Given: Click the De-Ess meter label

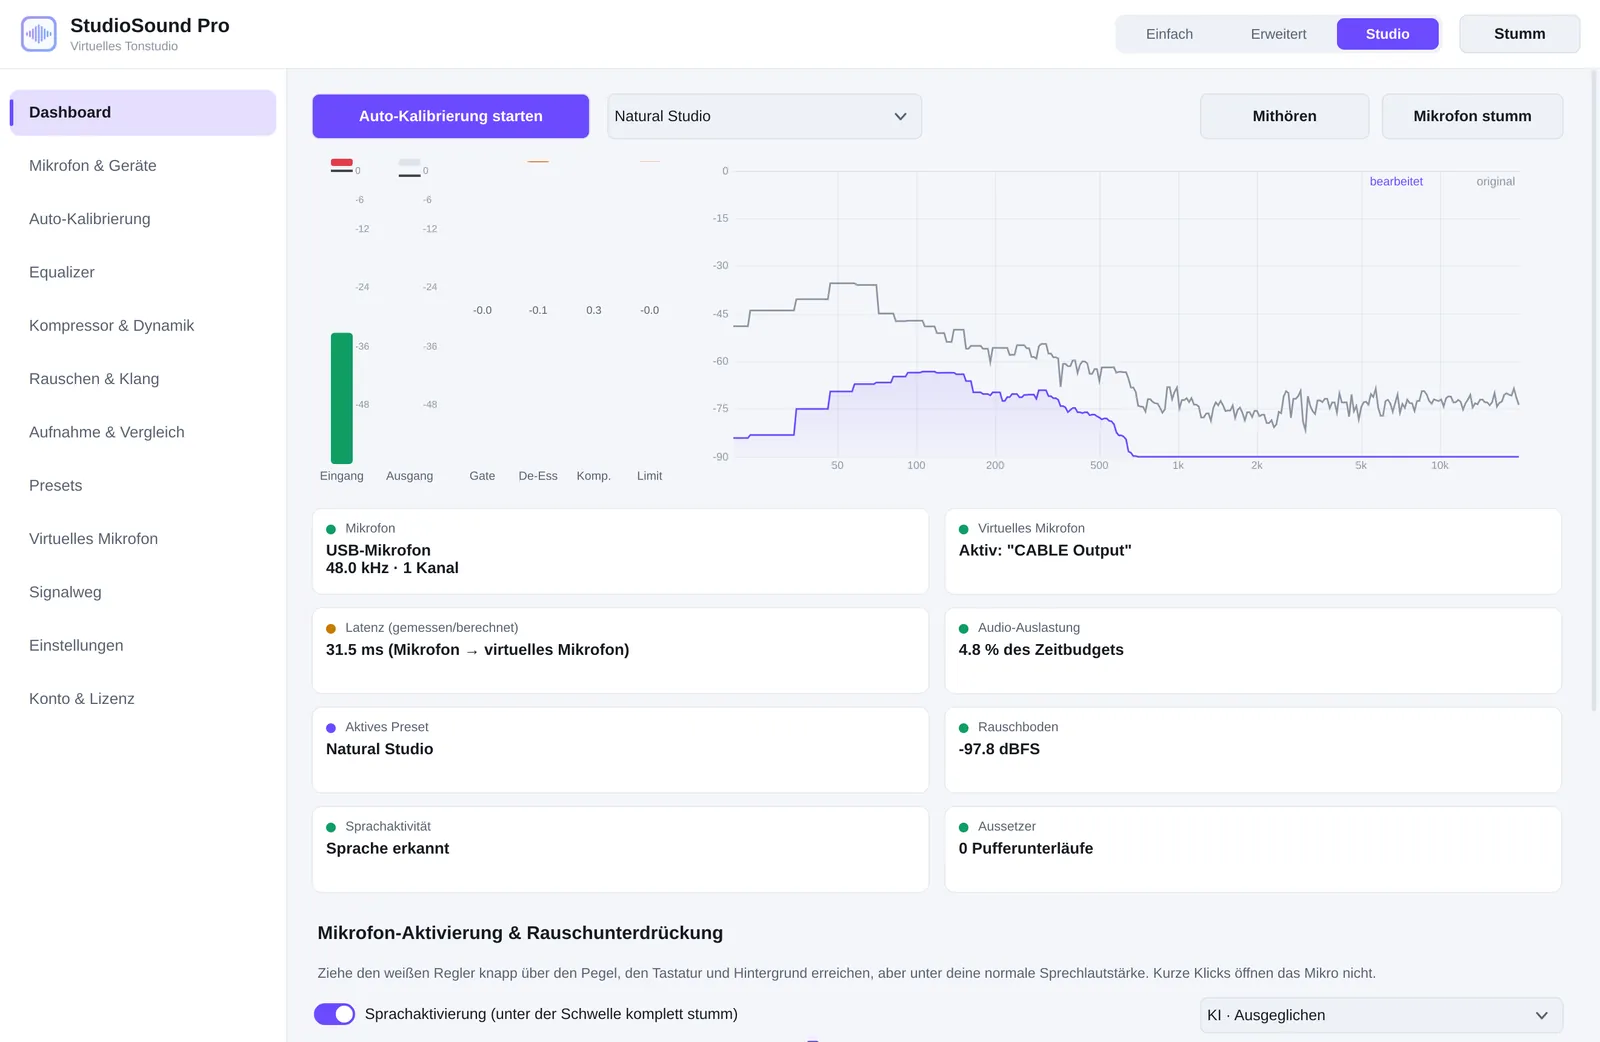Looking at the screenshot, I should coord(538,476).
